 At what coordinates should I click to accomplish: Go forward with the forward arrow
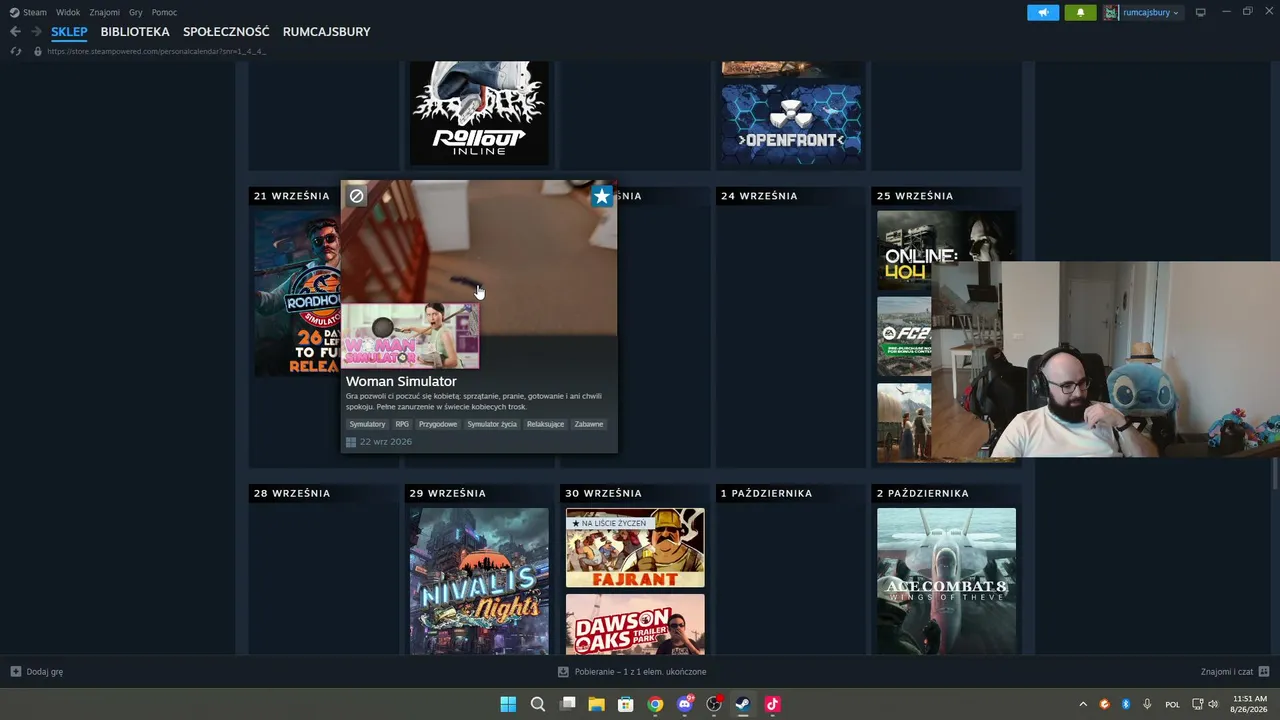36,32
